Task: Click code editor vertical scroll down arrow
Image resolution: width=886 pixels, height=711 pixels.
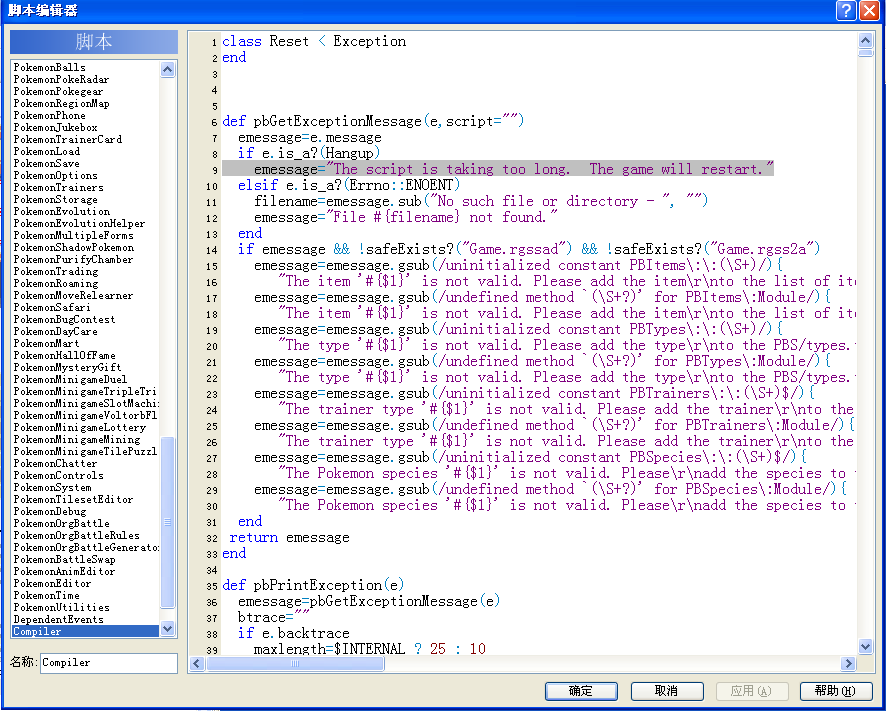Action: tap(865, 646)
